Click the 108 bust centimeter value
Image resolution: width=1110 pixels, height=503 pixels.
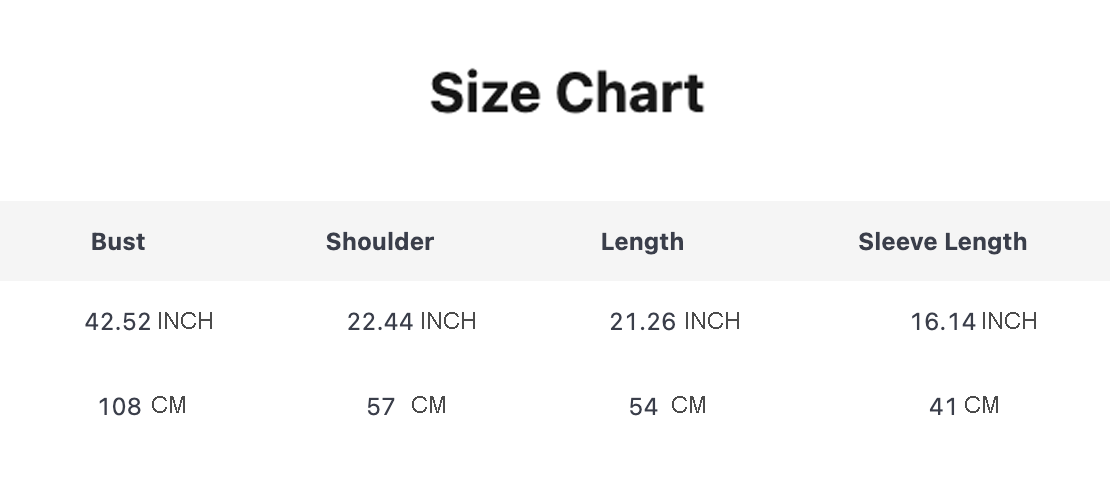click(120, 407)
